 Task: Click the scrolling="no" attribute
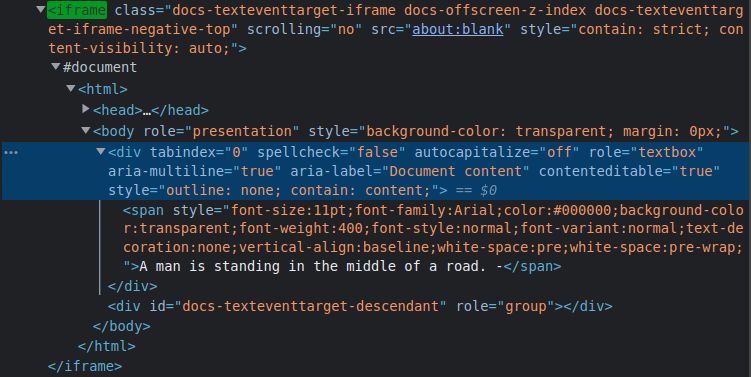[x=304, y=29]
